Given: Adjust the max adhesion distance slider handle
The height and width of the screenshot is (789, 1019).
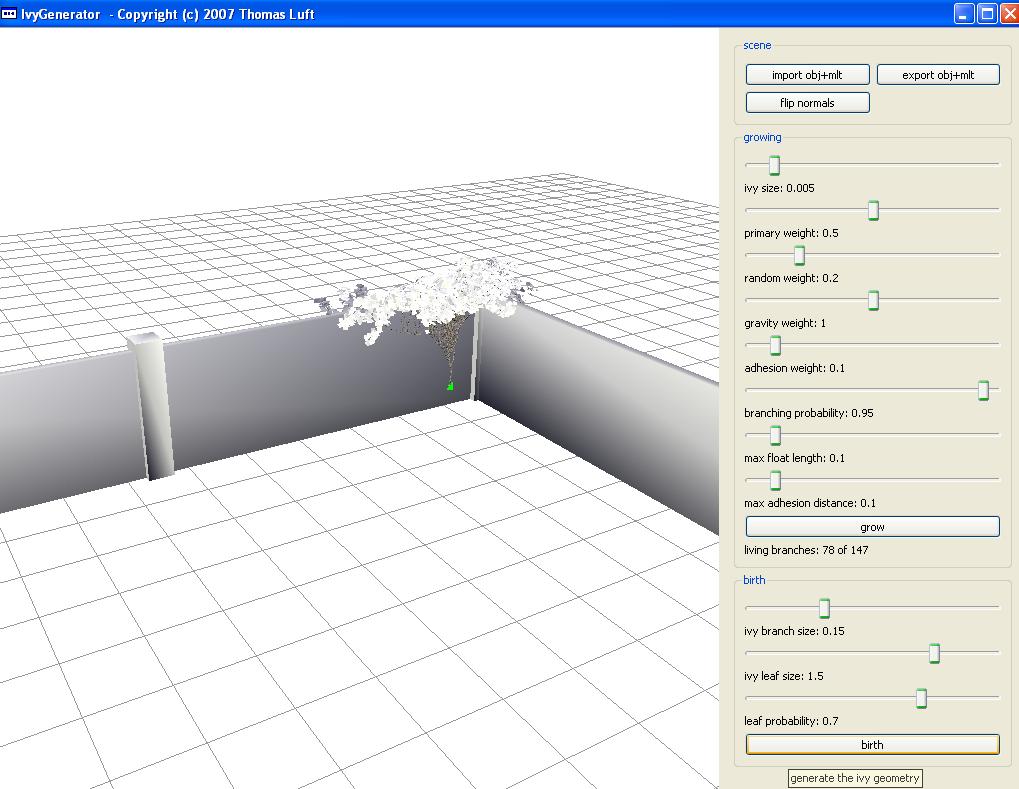Looking at the screenshot, I should pos(775,480).
